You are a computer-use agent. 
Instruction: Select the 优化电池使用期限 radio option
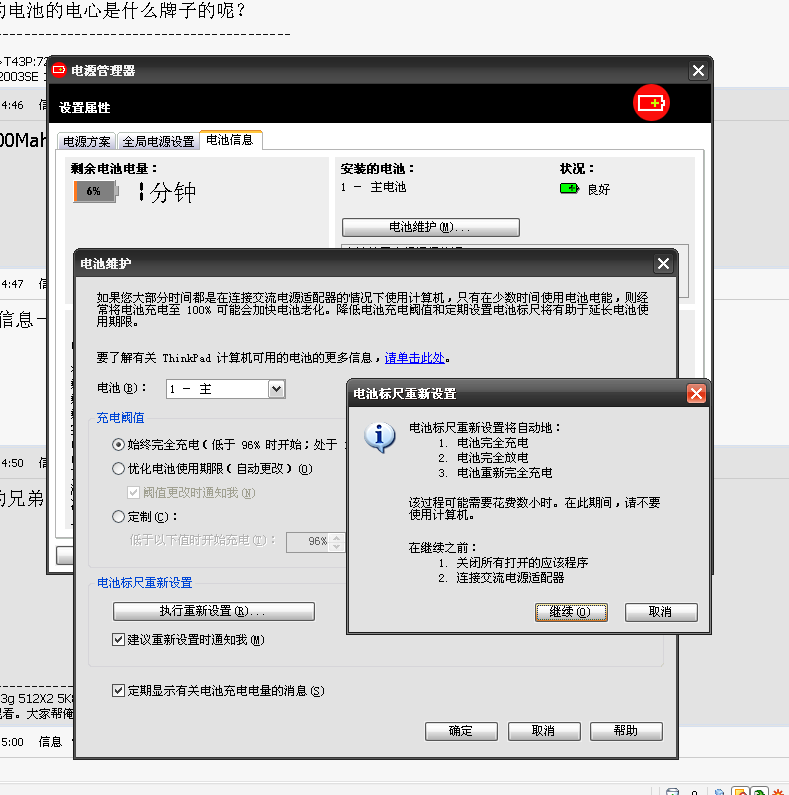tap(120, 468)
